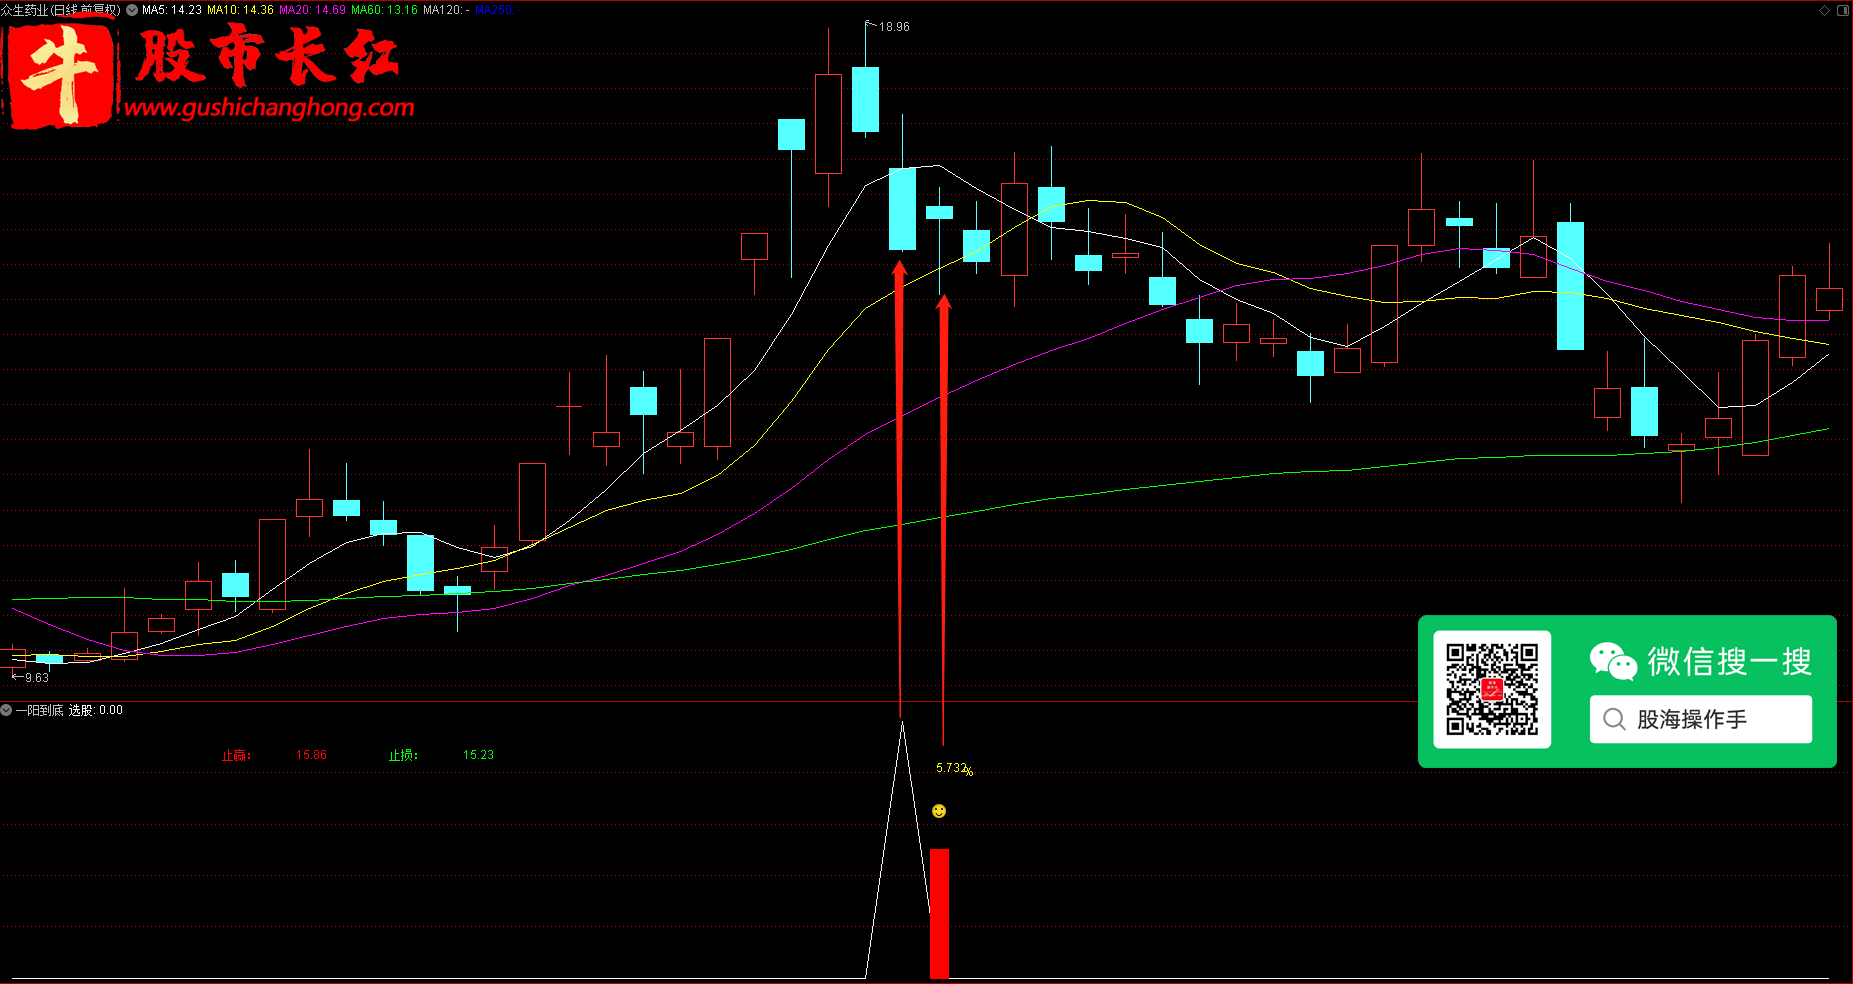
Task: Click the 9.63 low price label
Action: (x=37, y=678)
